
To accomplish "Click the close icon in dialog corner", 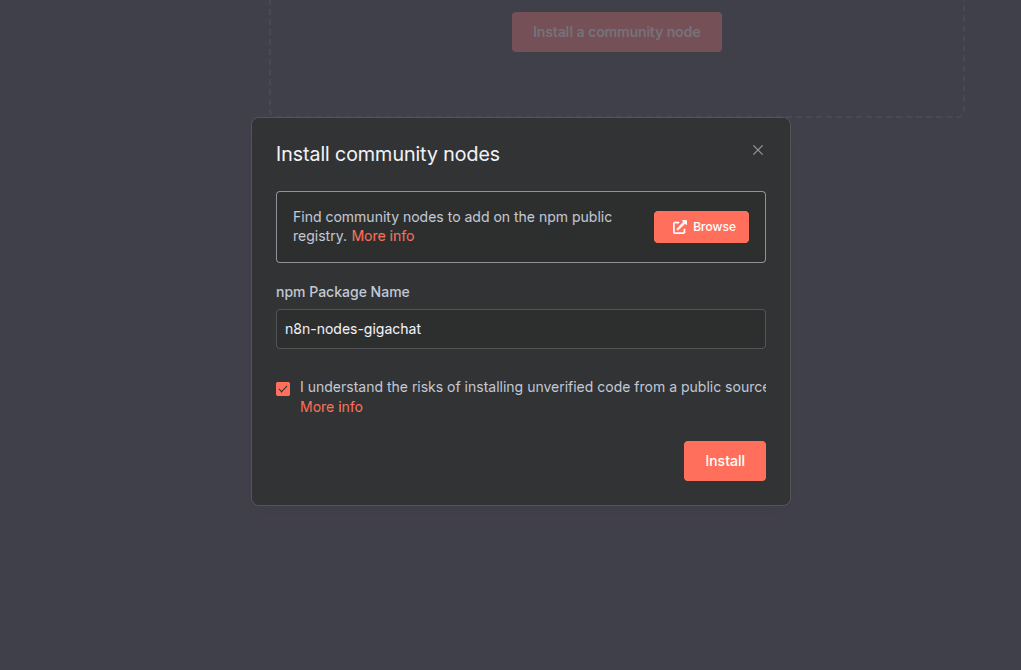I will [x=757, y=149].
